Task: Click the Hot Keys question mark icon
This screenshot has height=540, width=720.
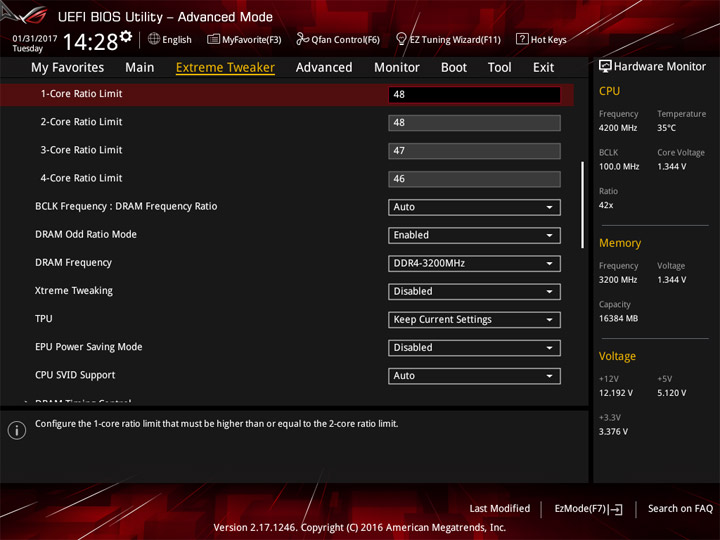Action: [x=522, y=39]
